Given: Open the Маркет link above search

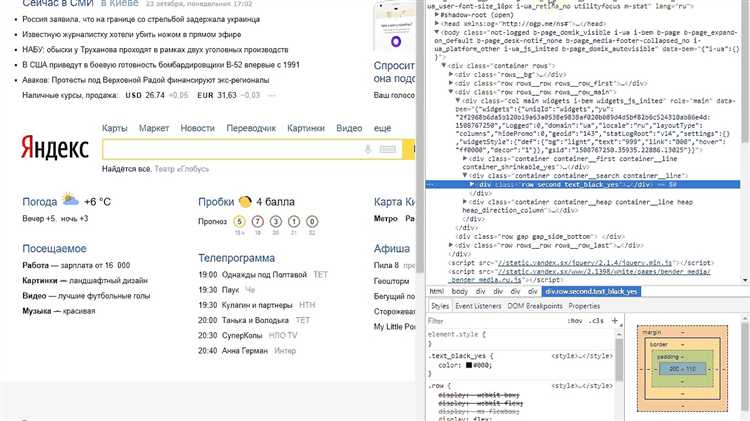Looking at the screenshot, I should (x=154, y=128).
